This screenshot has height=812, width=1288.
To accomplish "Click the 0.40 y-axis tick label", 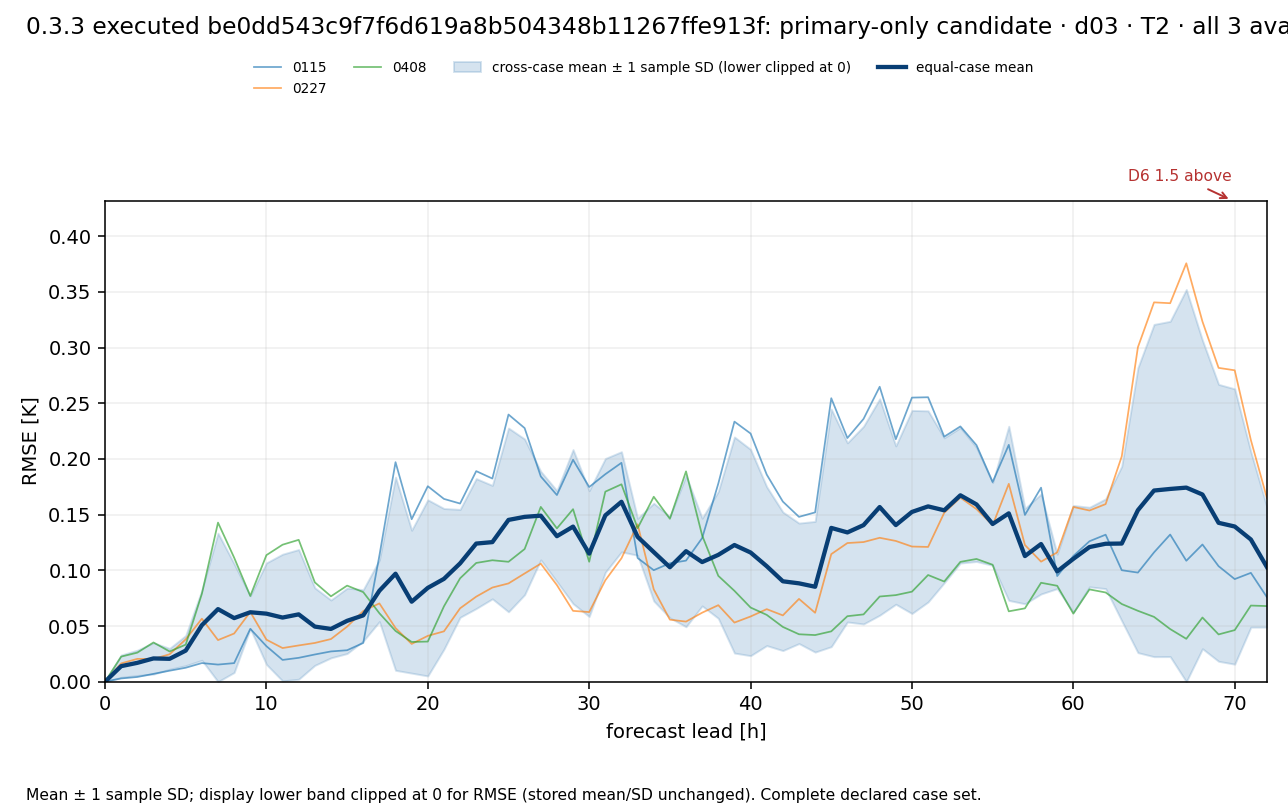I will pos(70,237).
